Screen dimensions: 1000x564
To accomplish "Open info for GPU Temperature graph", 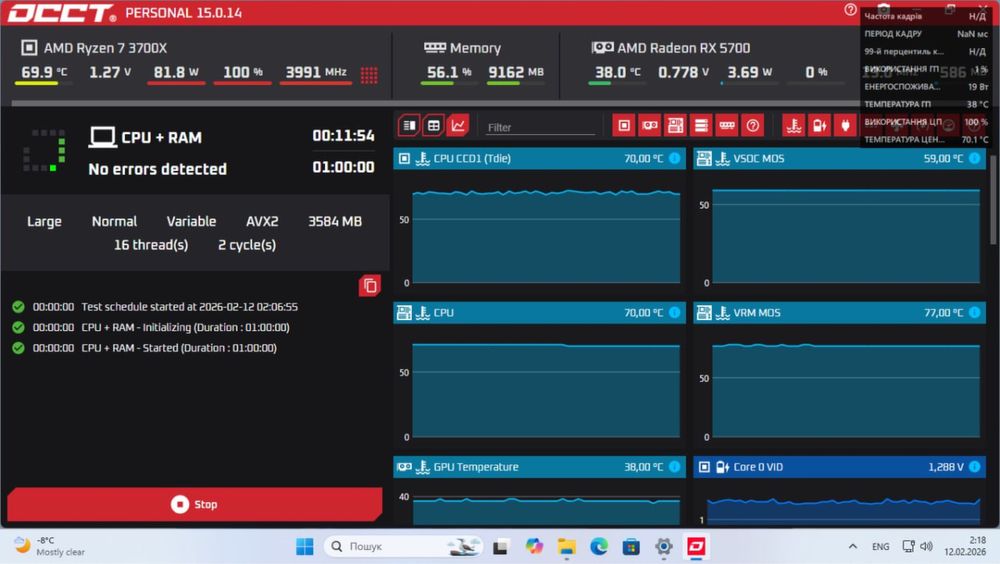I will [x=675, y=467].
